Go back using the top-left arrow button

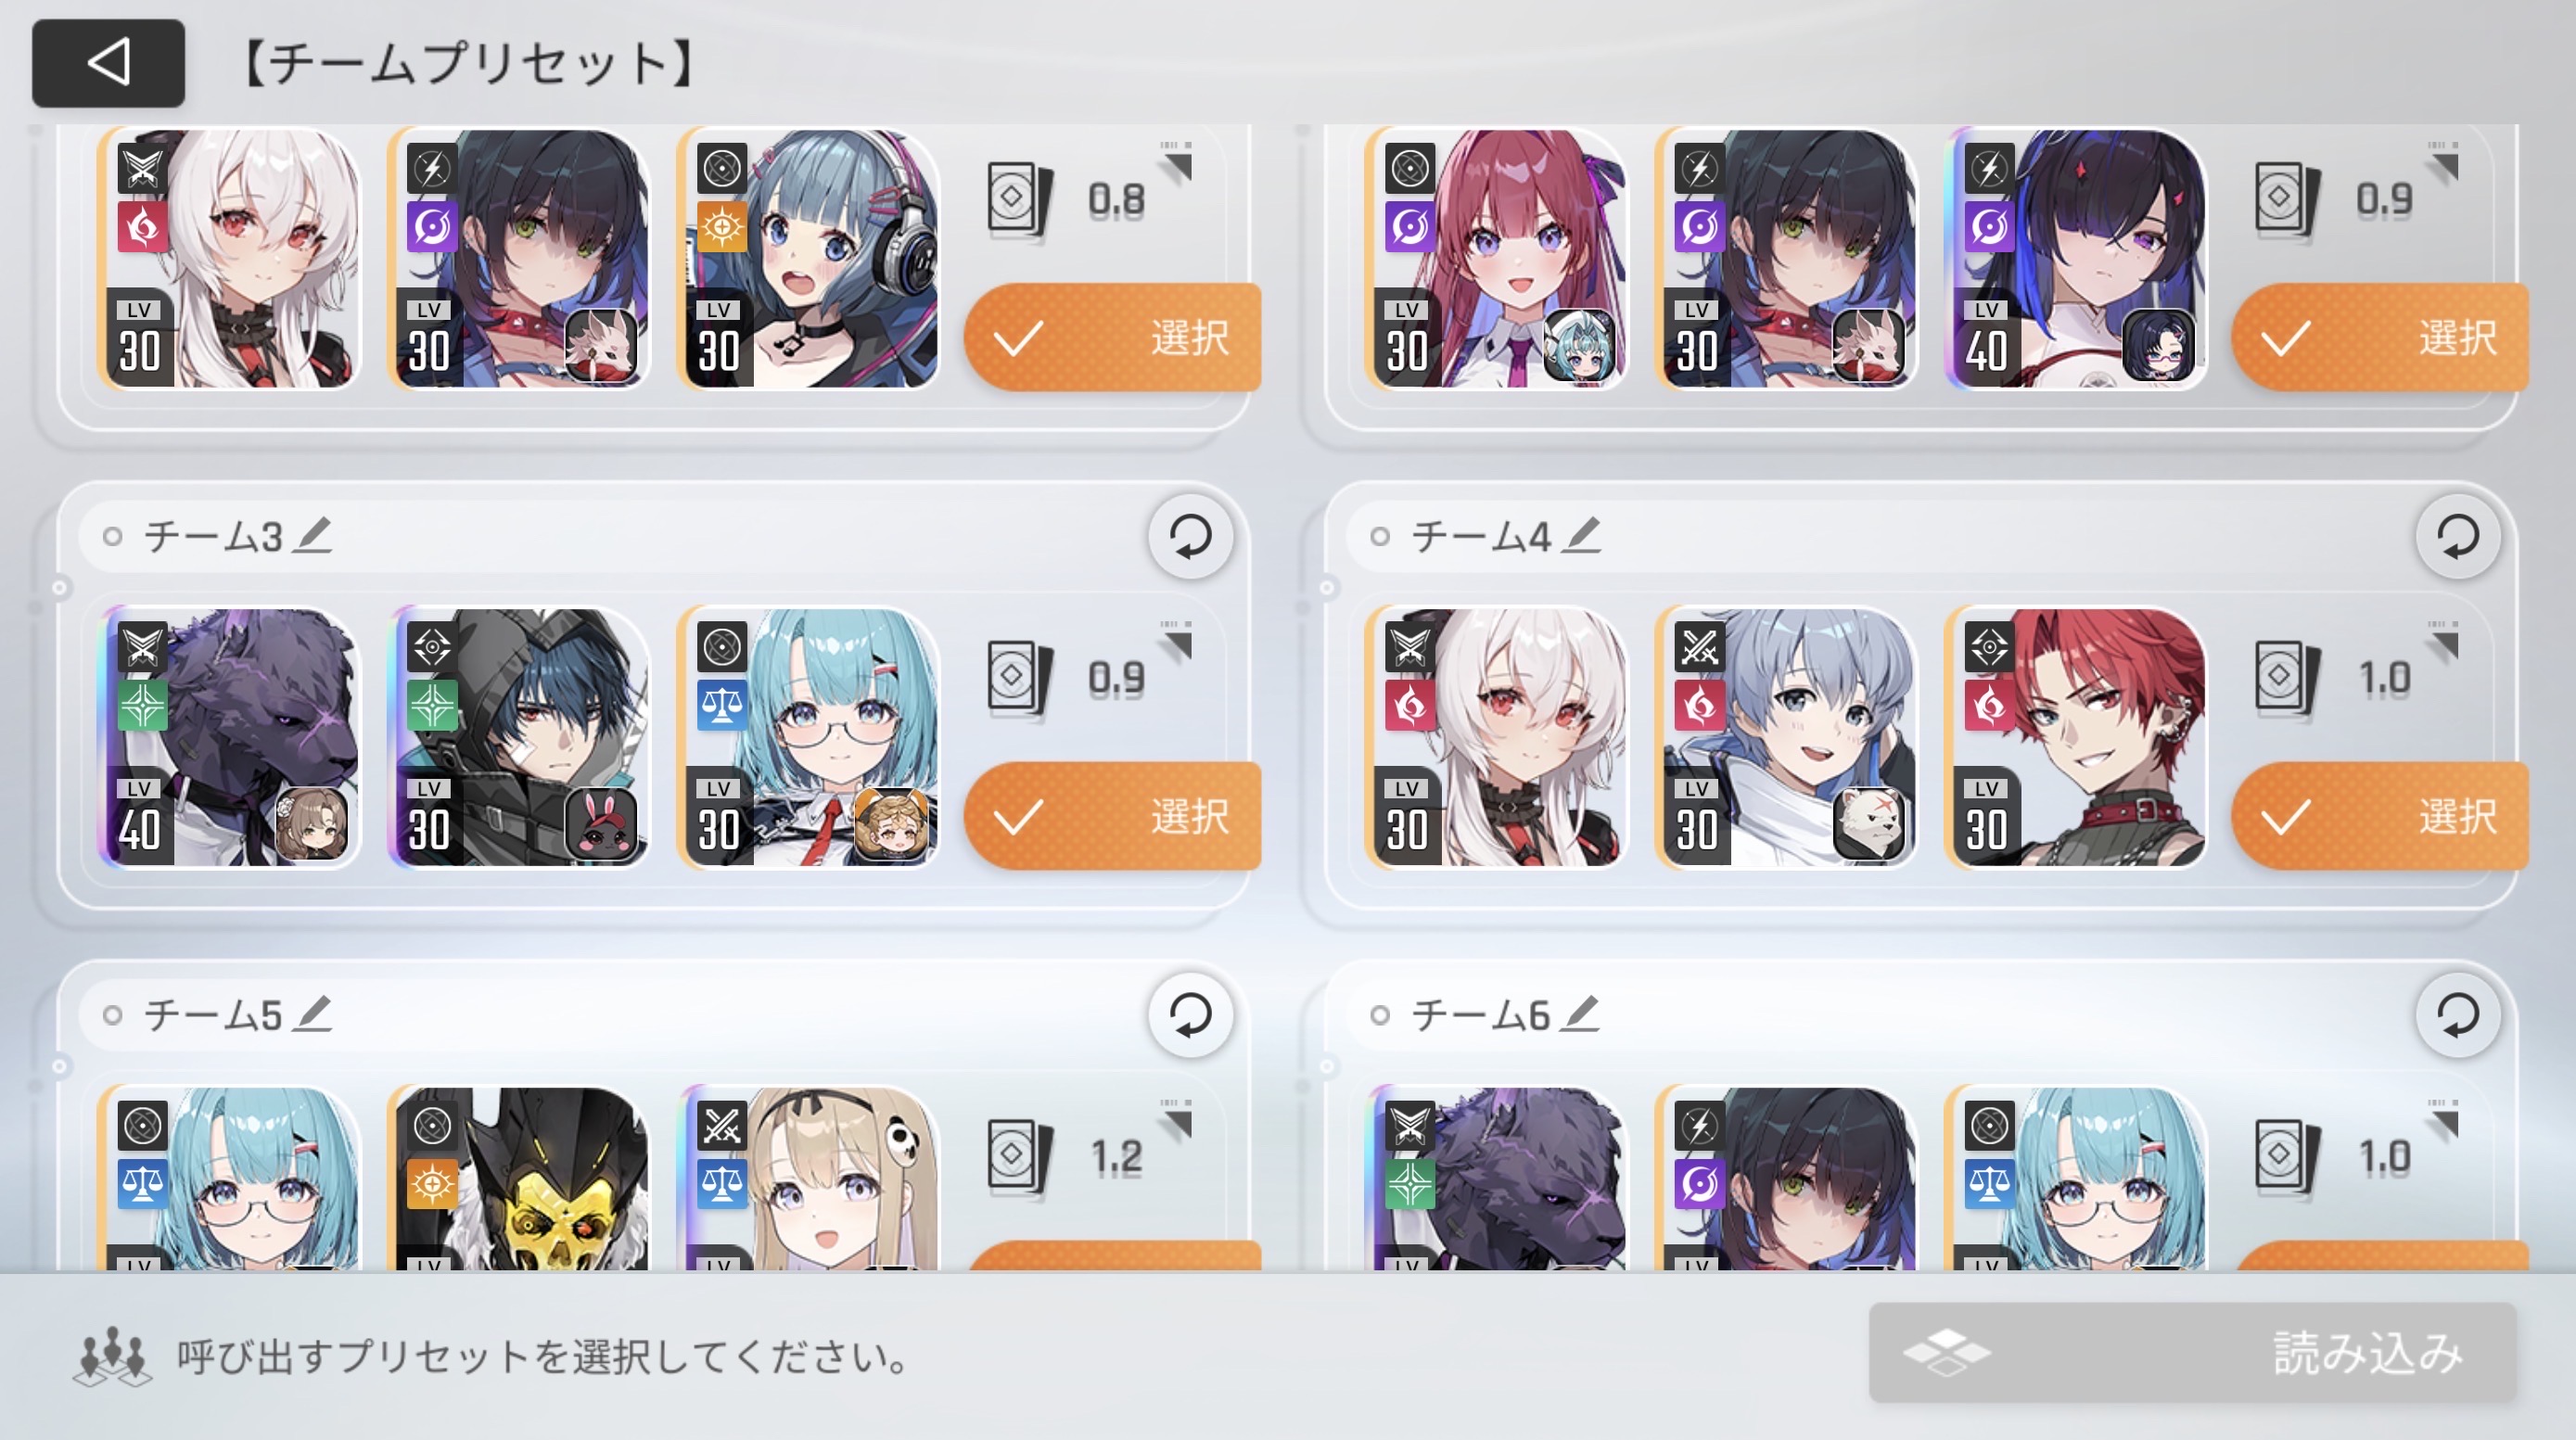[x=108, y=63]
